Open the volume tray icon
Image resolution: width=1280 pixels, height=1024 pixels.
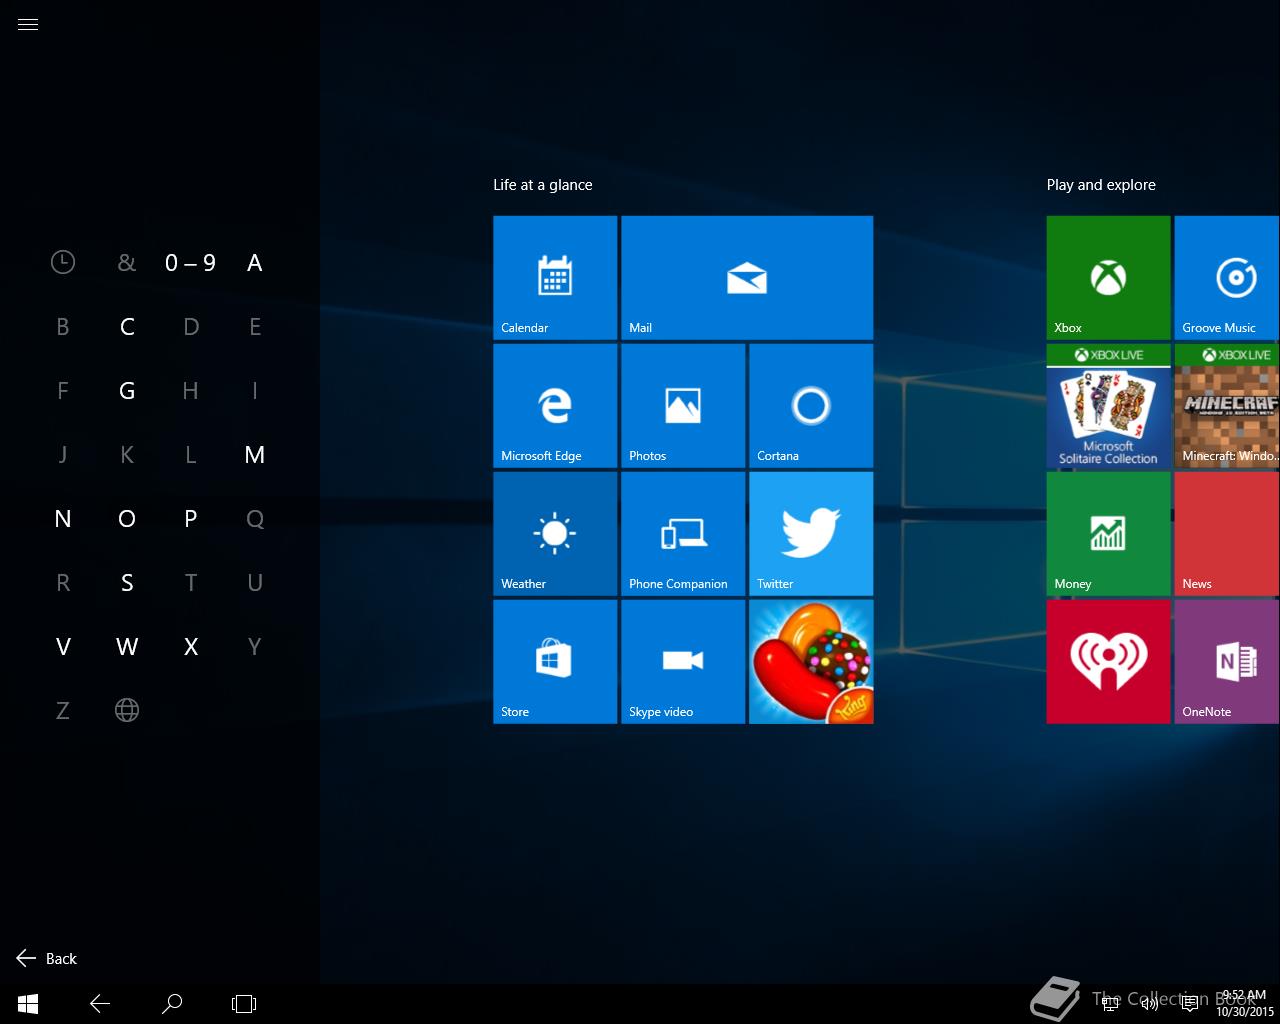[x=1150, y=1004]
